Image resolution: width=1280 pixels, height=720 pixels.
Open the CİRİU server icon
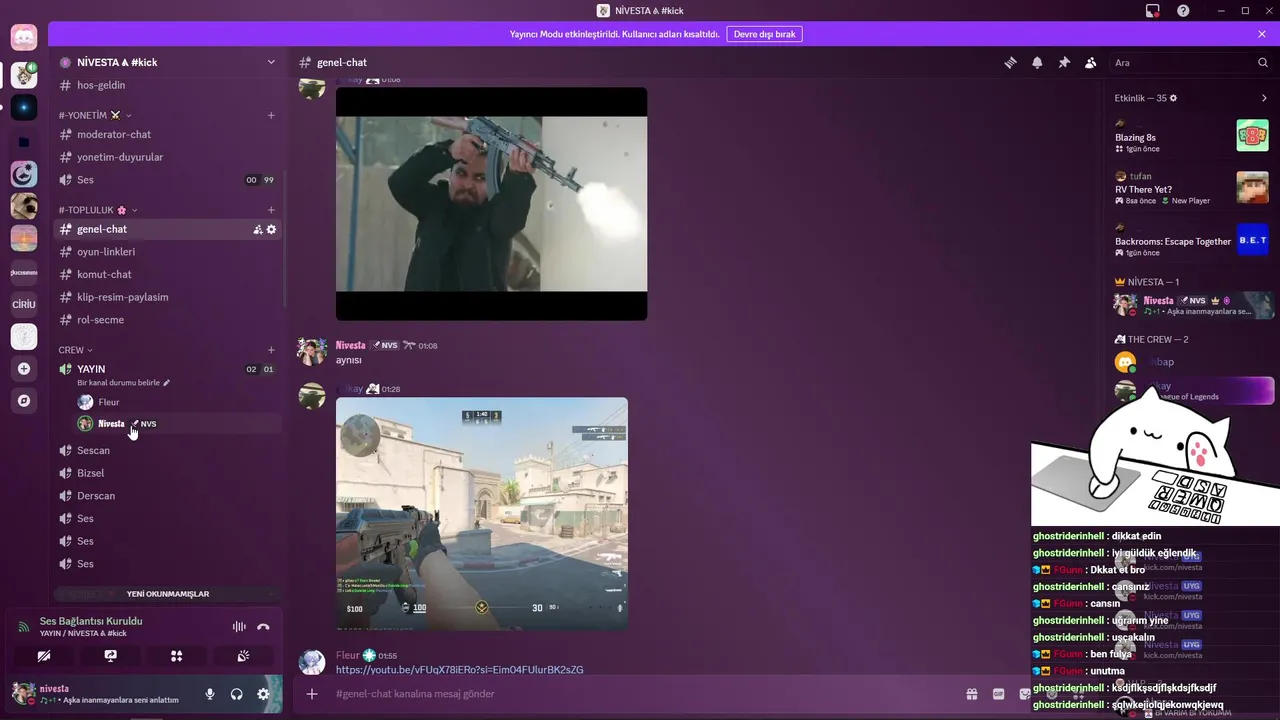(x=24, y=304)
